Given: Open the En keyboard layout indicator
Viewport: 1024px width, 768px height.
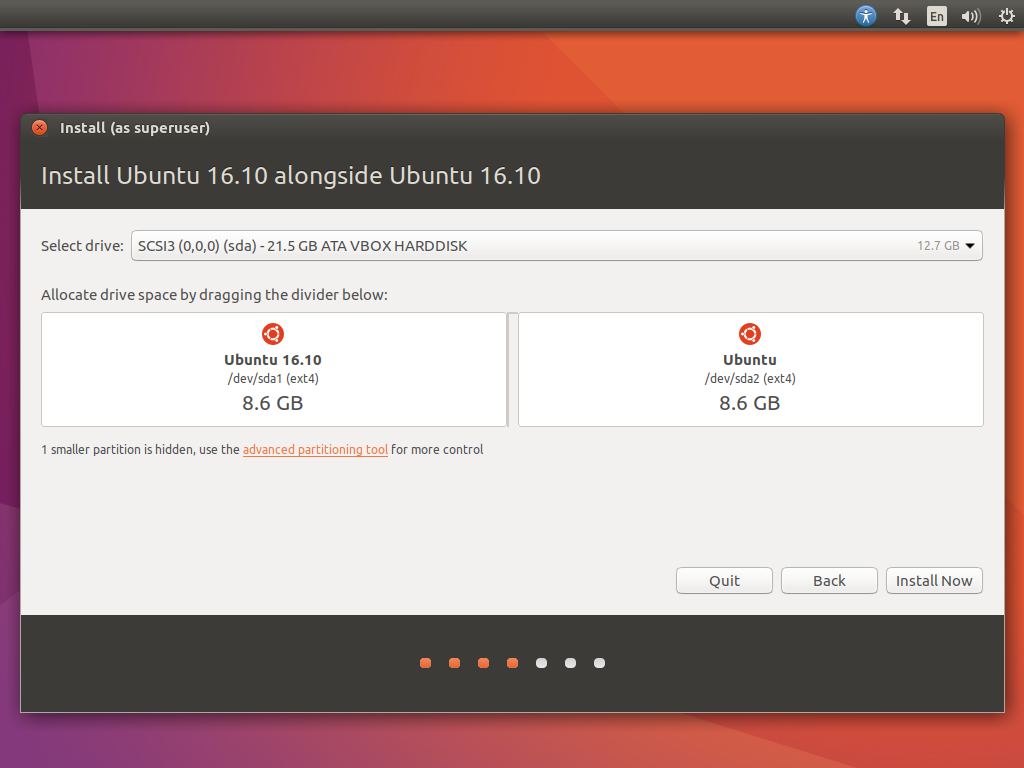Looking at the screenshot, I should [936, 16].
